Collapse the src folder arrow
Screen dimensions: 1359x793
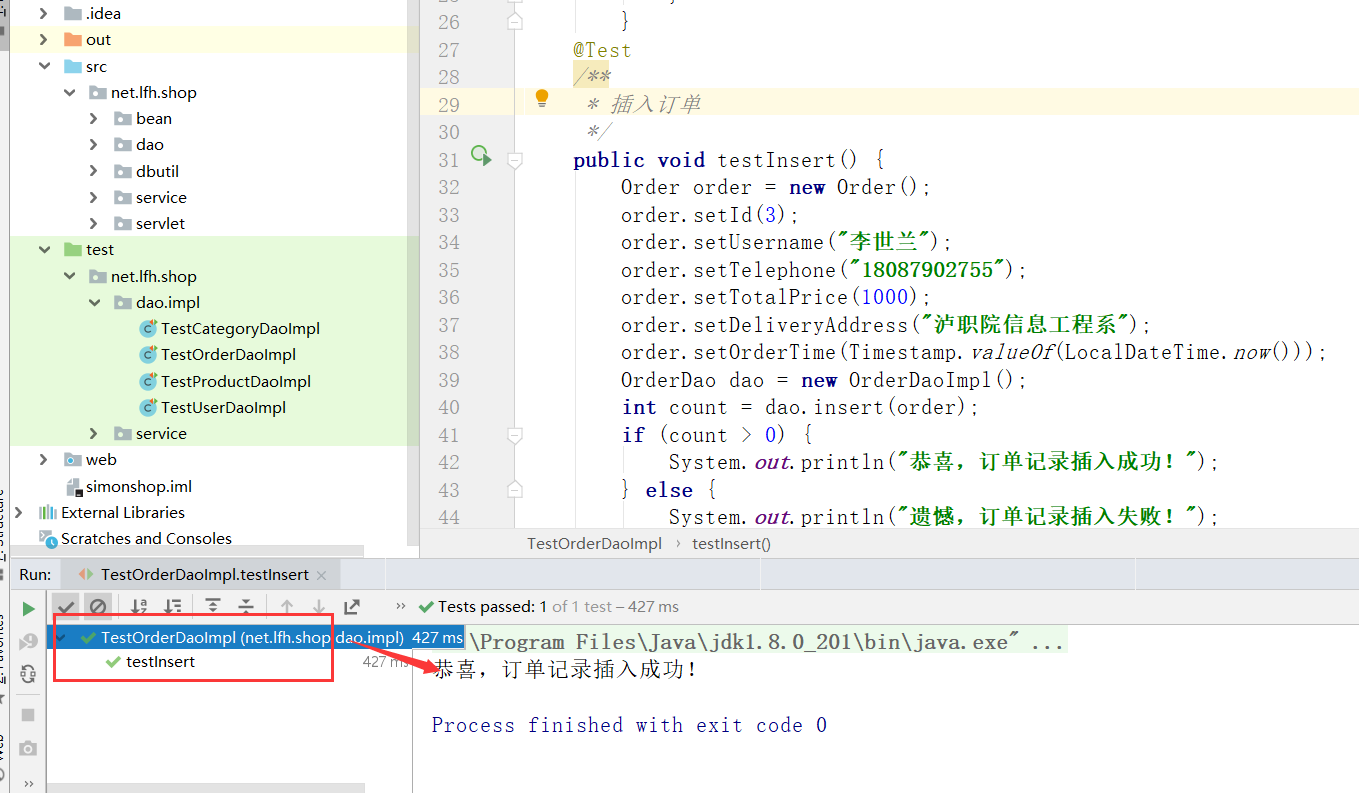(44, 66)
